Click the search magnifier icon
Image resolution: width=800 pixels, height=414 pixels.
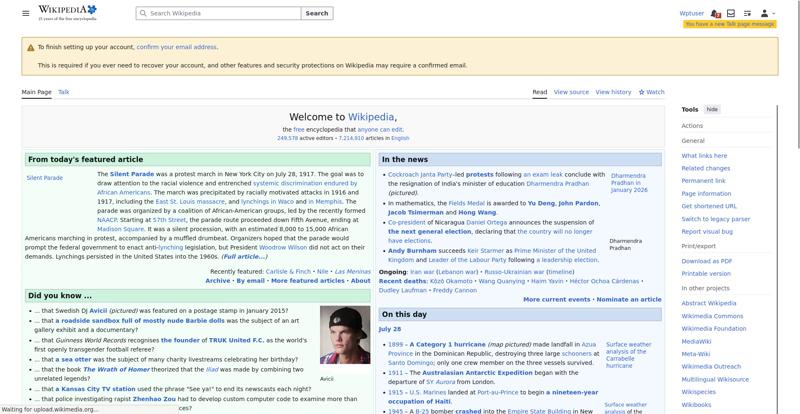143,13
